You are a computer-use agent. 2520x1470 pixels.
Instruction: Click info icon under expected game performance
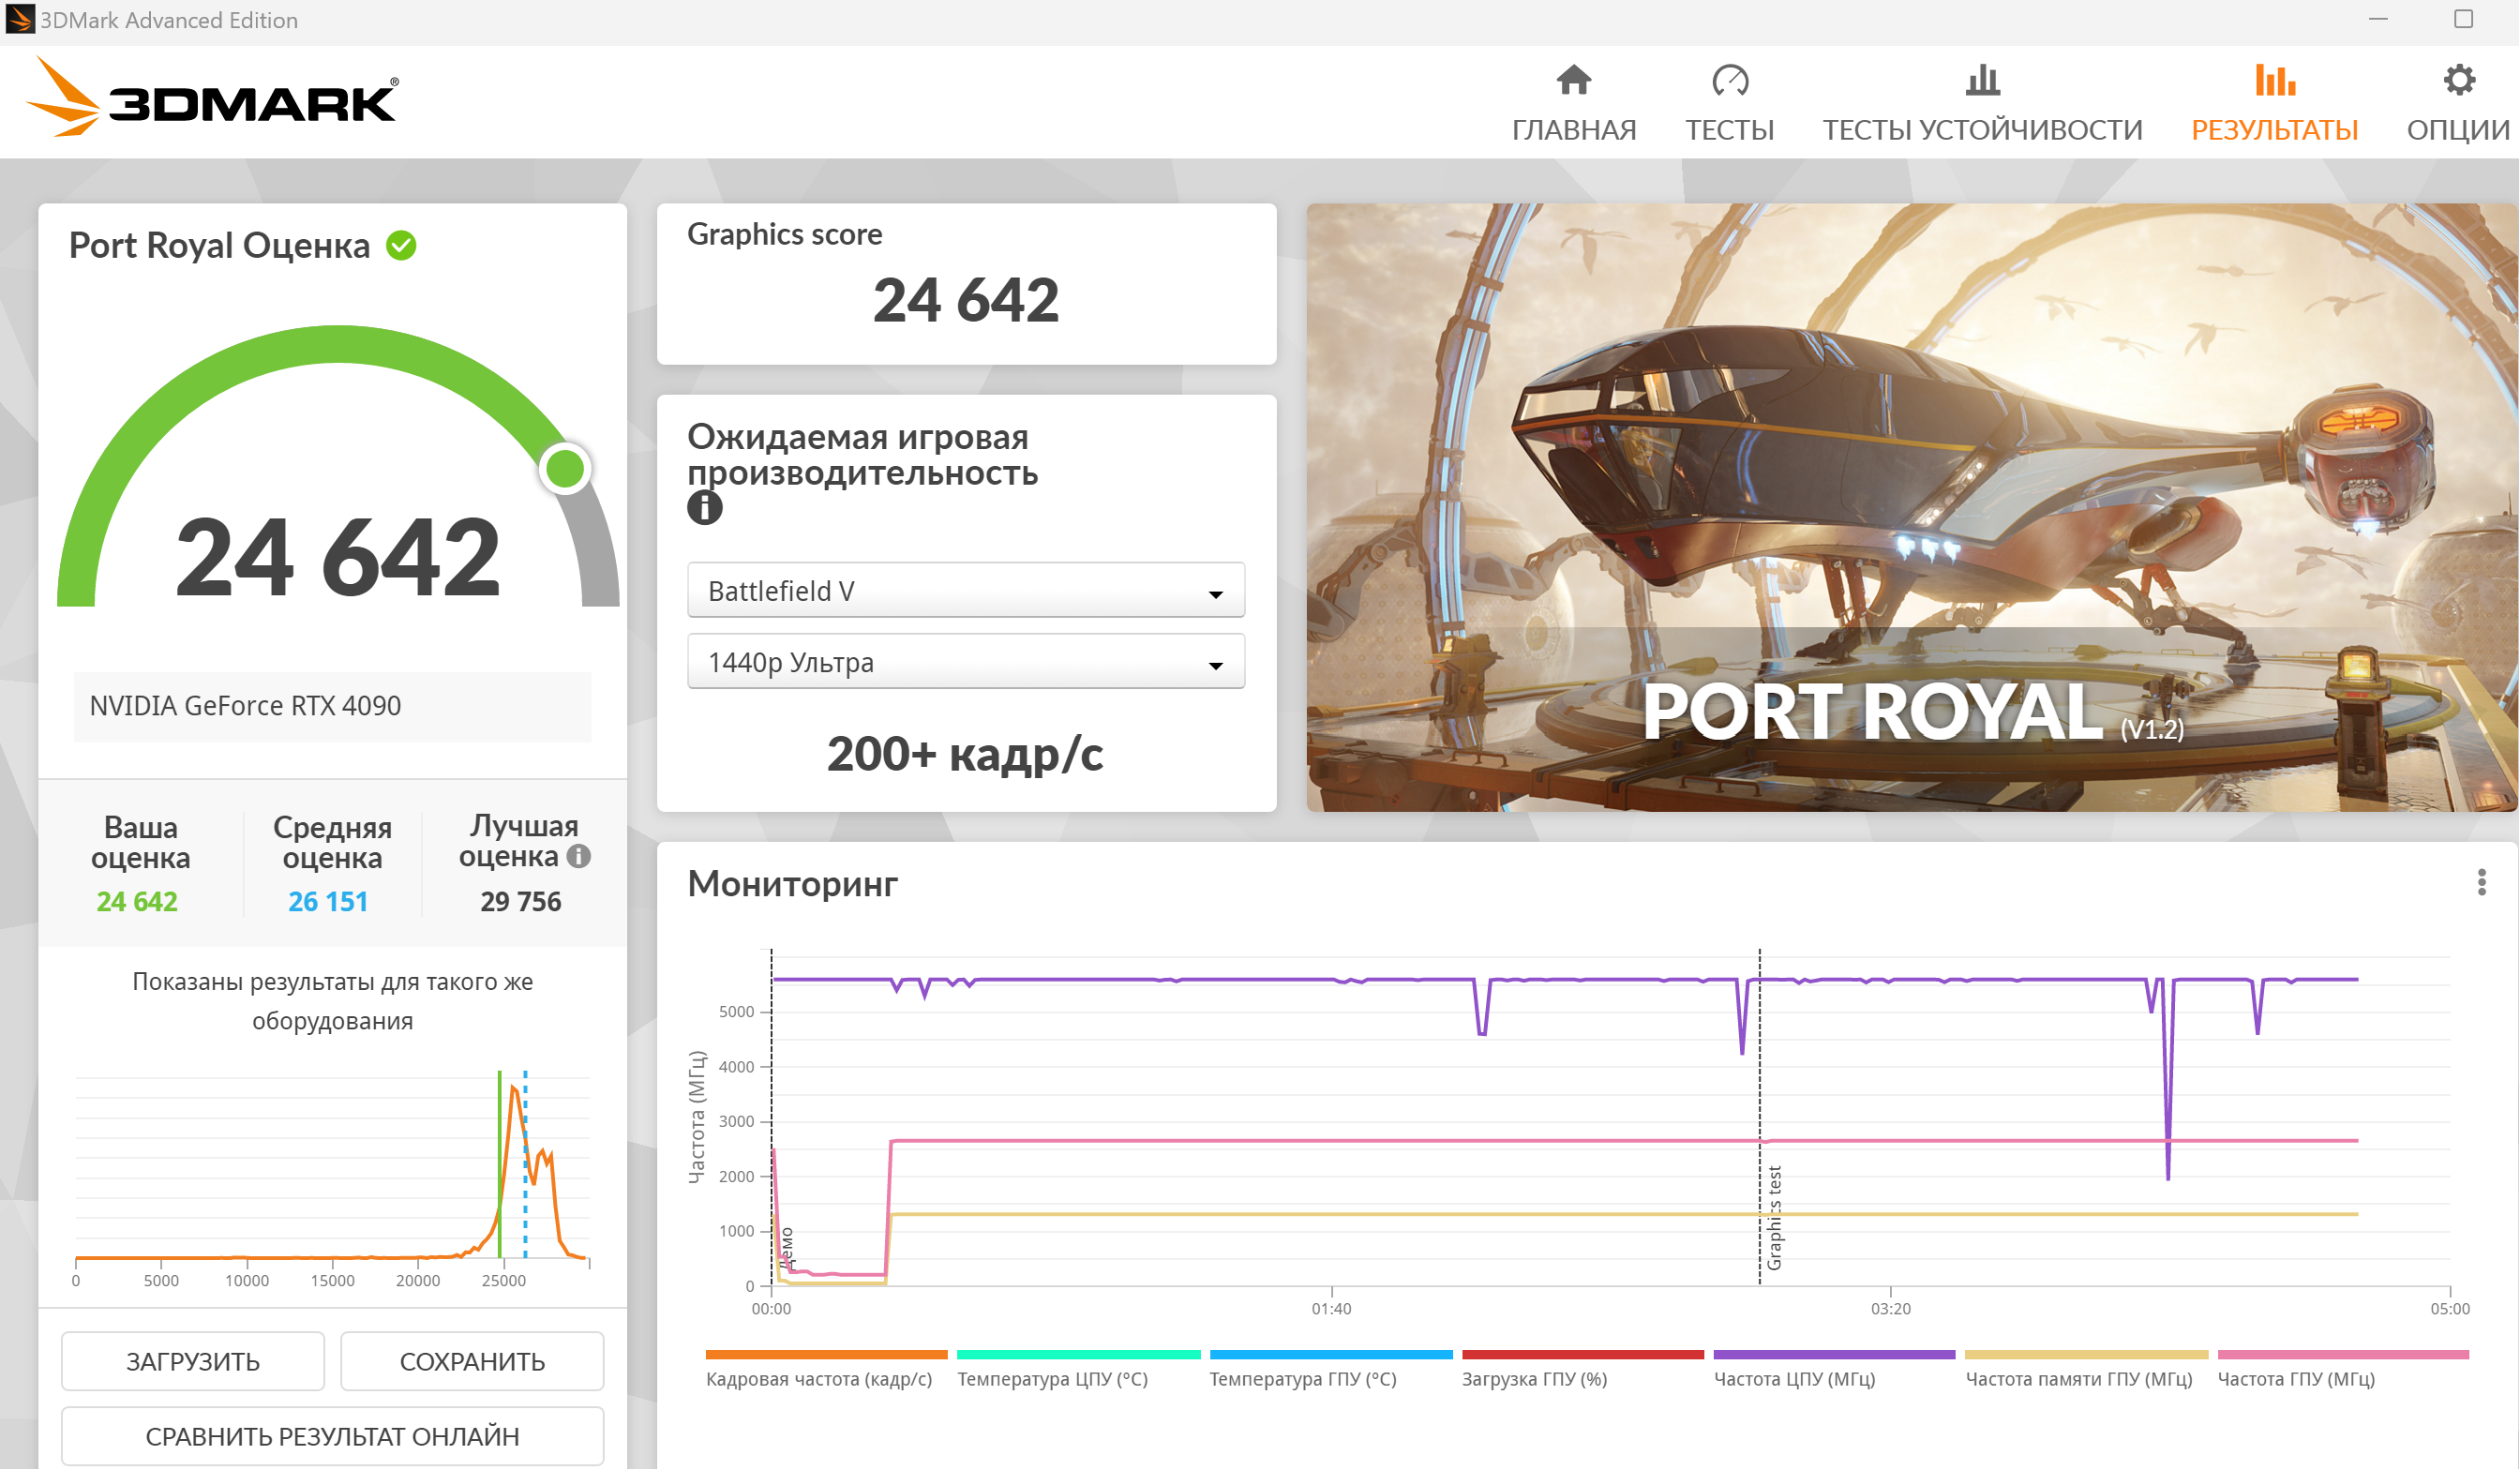(x=704, y=508)
